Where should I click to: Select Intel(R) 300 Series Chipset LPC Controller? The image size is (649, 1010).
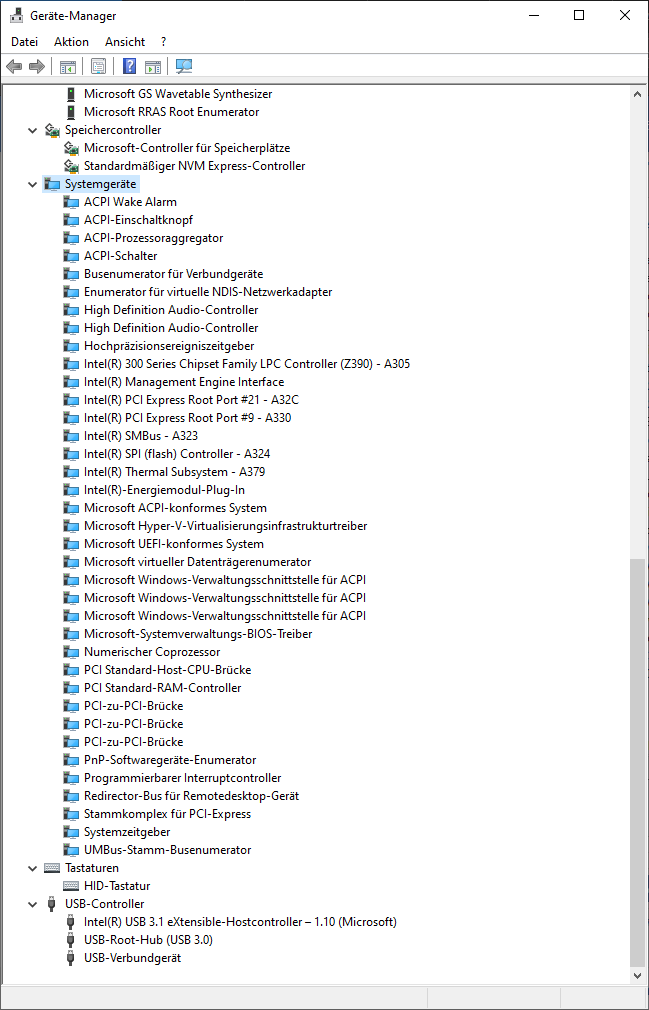coord(247,364)
